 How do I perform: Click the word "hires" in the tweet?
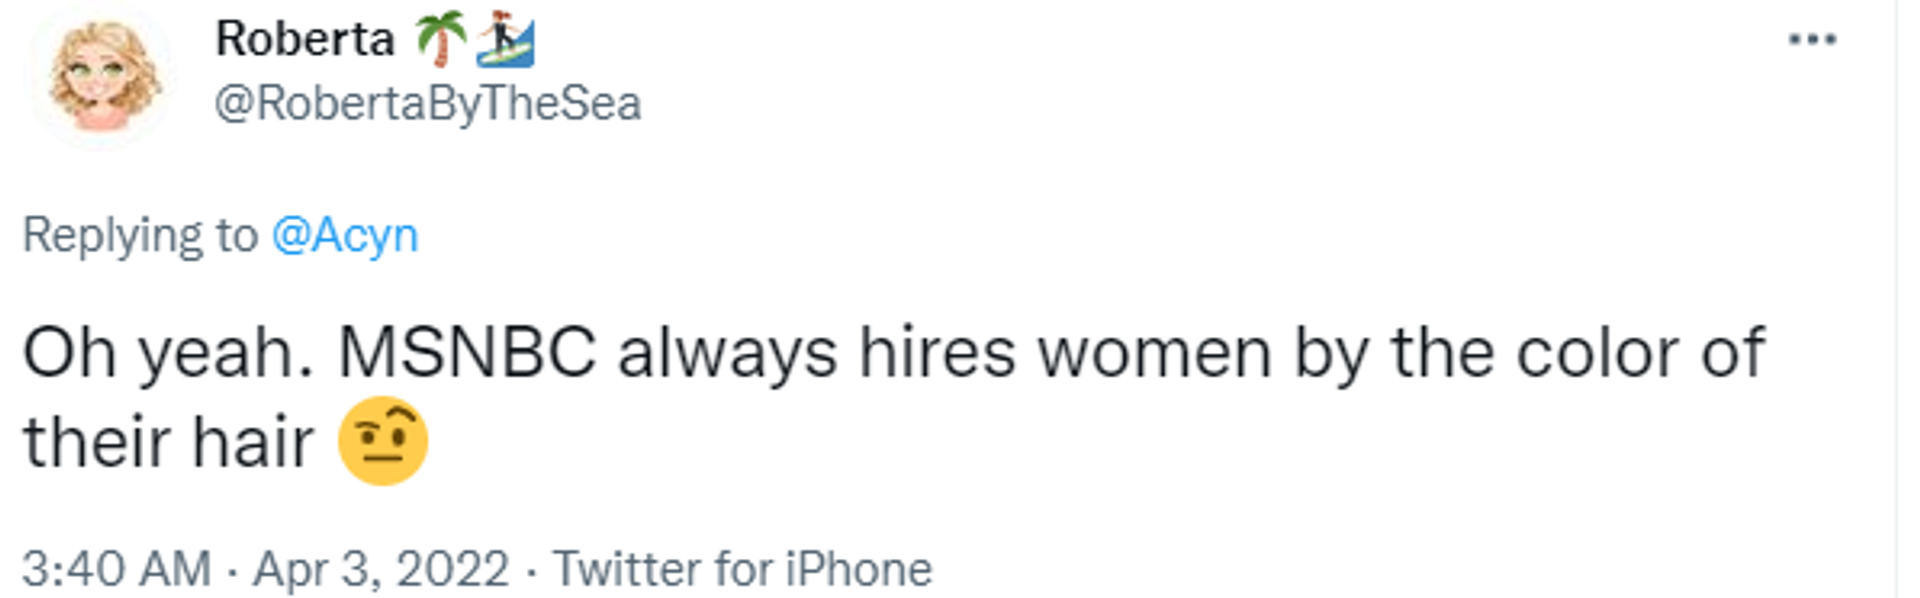[937, 353]
